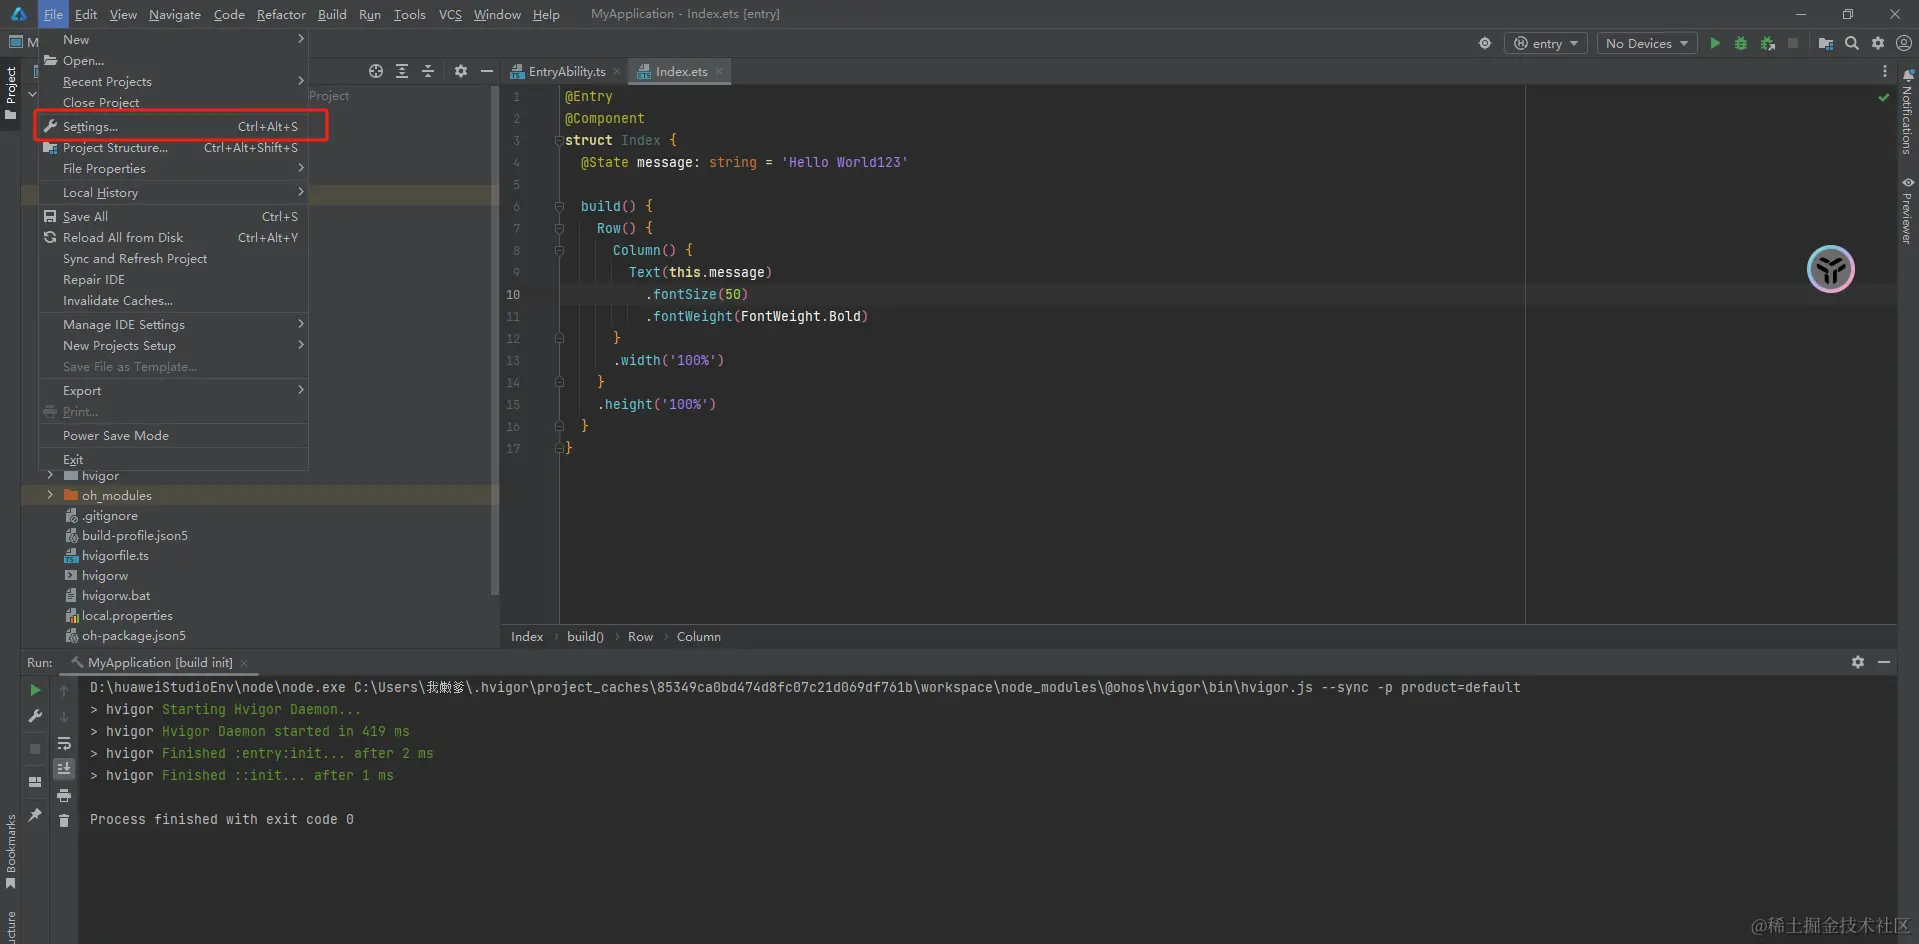
Task: Switch to the EntryAbility.ts tab
Action: coord(566,72)
